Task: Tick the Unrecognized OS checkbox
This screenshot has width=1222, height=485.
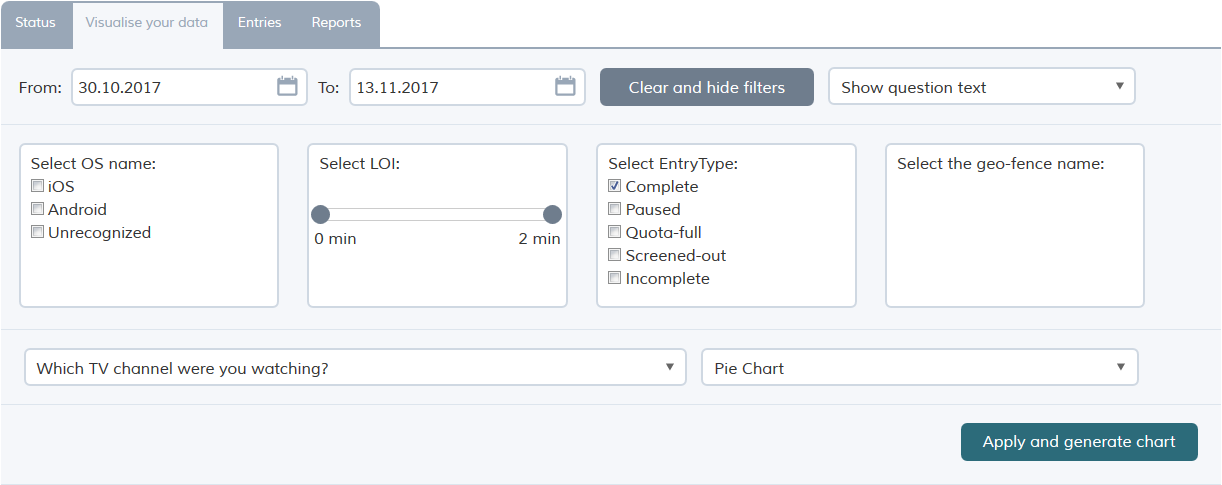Action: [37, 232]
